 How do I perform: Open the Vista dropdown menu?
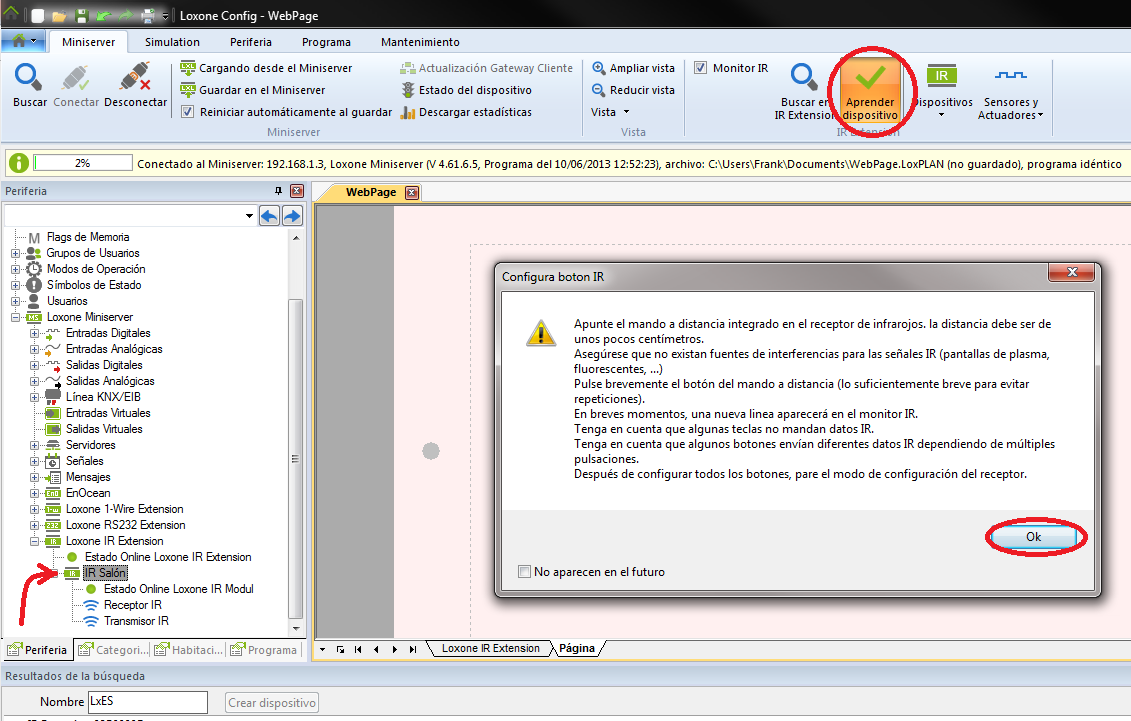610,112
